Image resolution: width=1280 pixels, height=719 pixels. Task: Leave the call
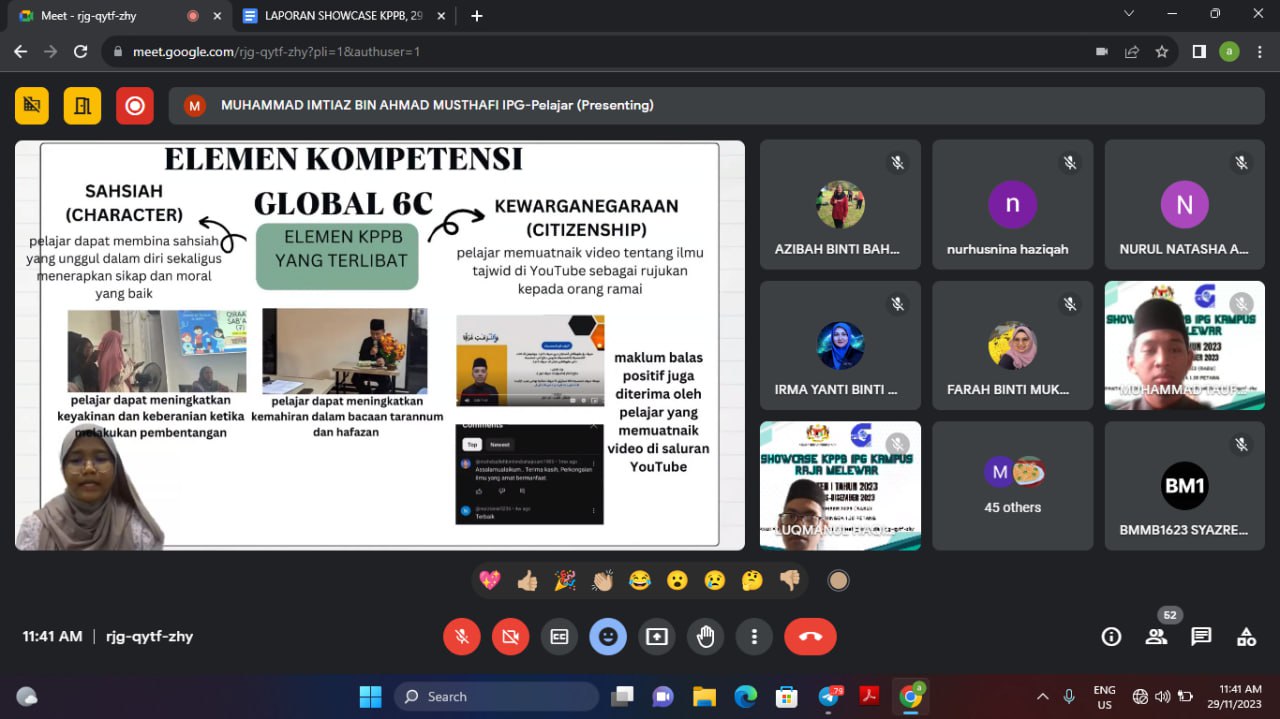(810, 637)
